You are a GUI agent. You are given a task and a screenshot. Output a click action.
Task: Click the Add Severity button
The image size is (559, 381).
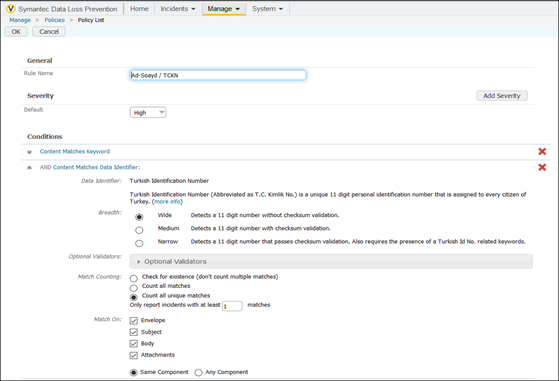tap(502, 96)
